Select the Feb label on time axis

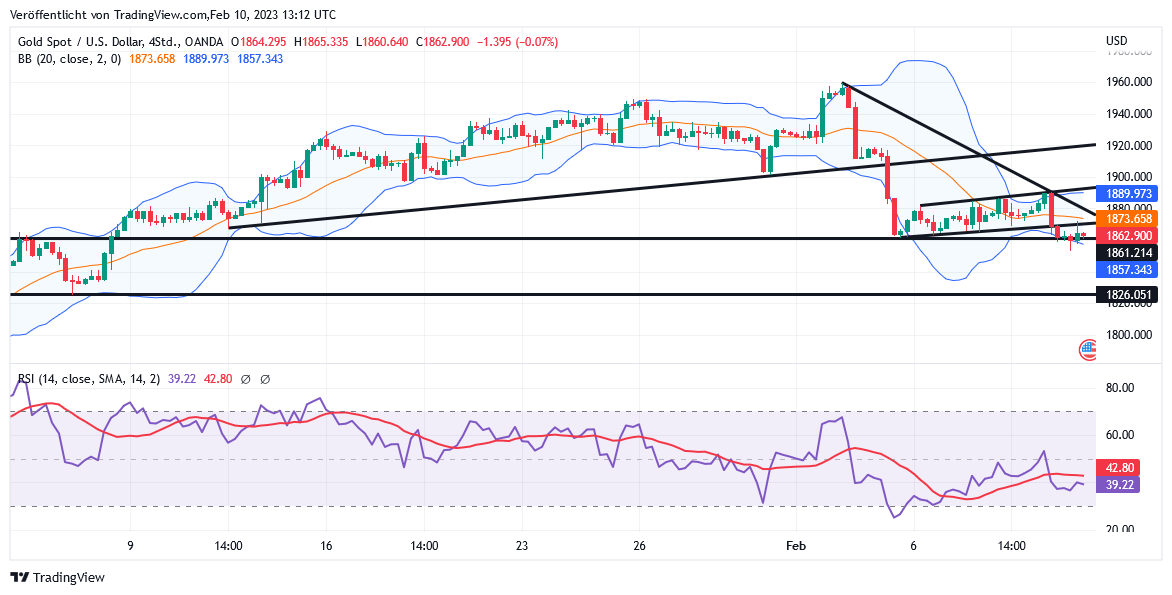click(796, 546)
